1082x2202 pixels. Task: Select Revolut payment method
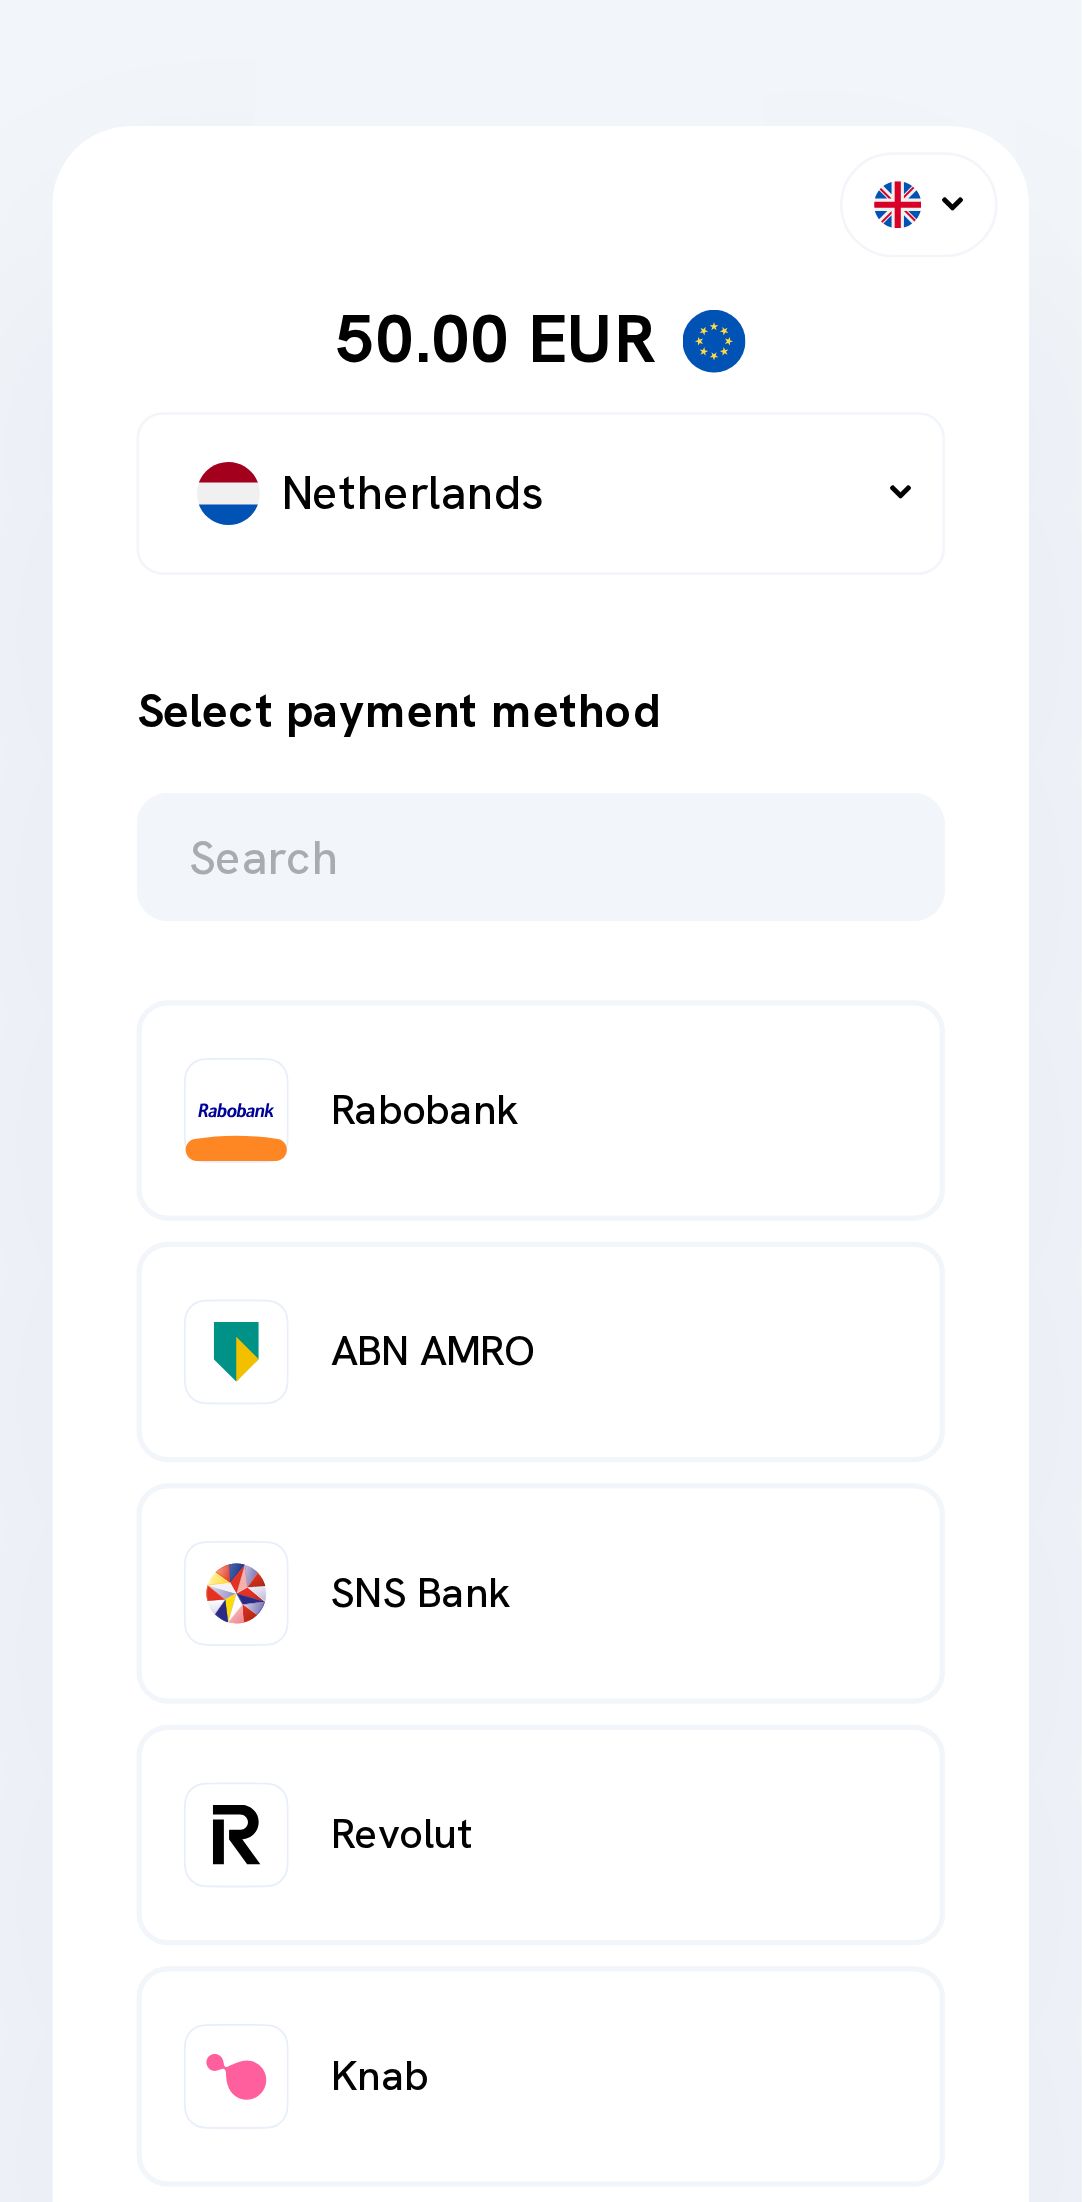[540, 1835]
